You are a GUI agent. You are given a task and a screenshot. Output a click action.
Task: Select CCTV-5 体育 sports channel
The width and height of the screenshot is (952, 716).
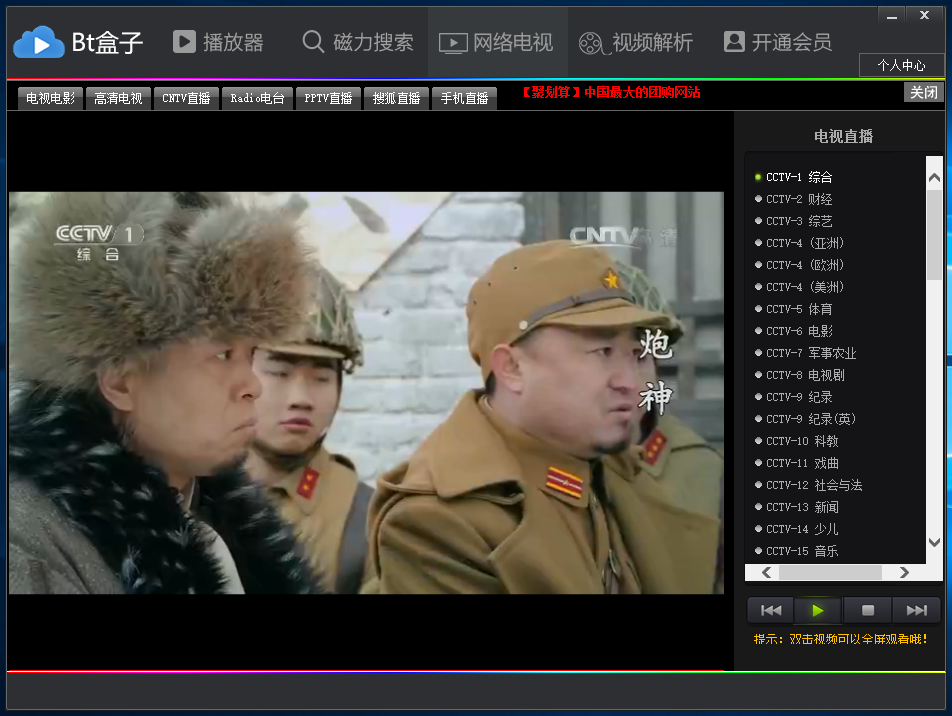pos(793,308)
